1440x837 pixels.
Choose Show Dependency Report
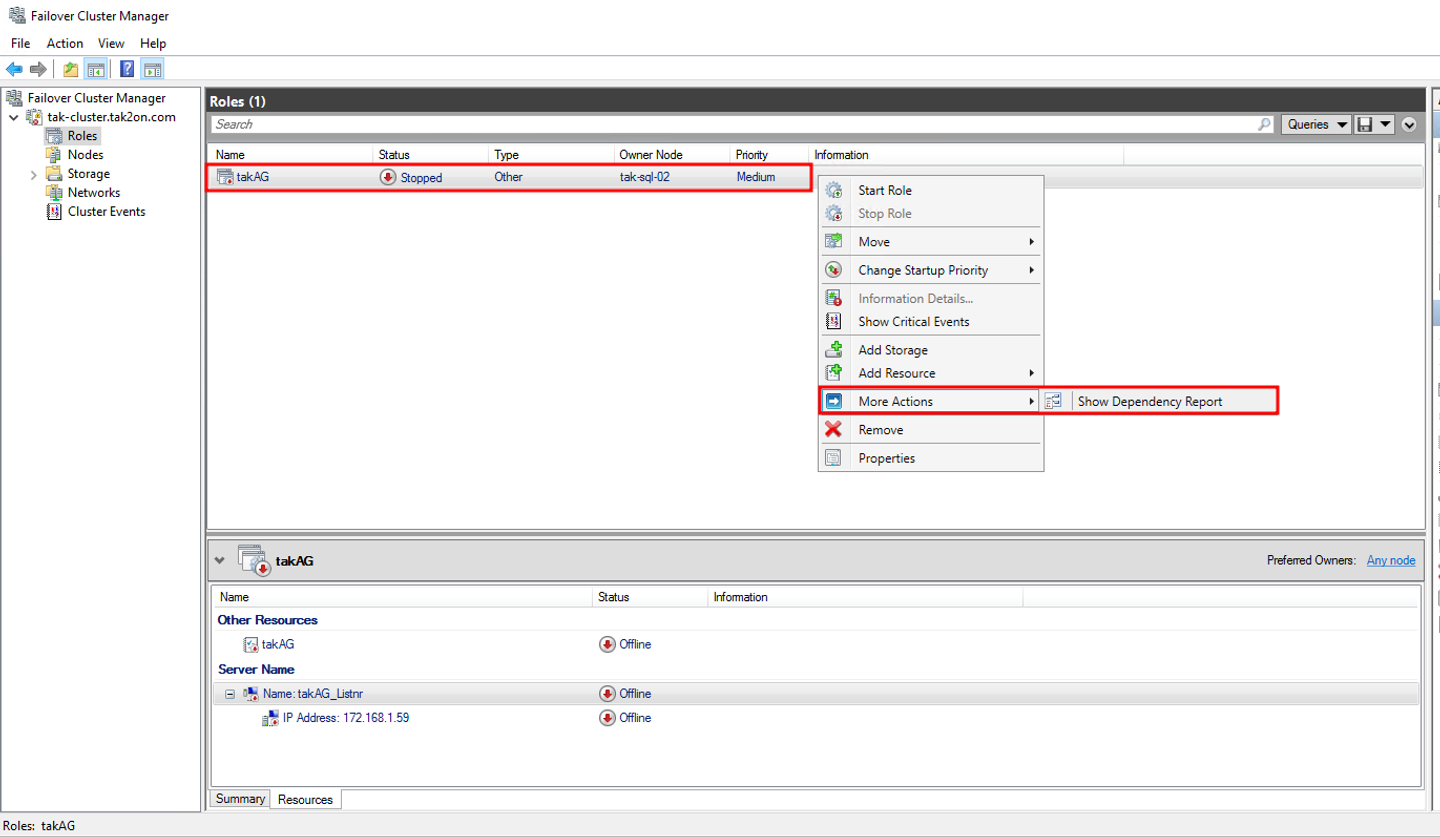pos(1158,401)
